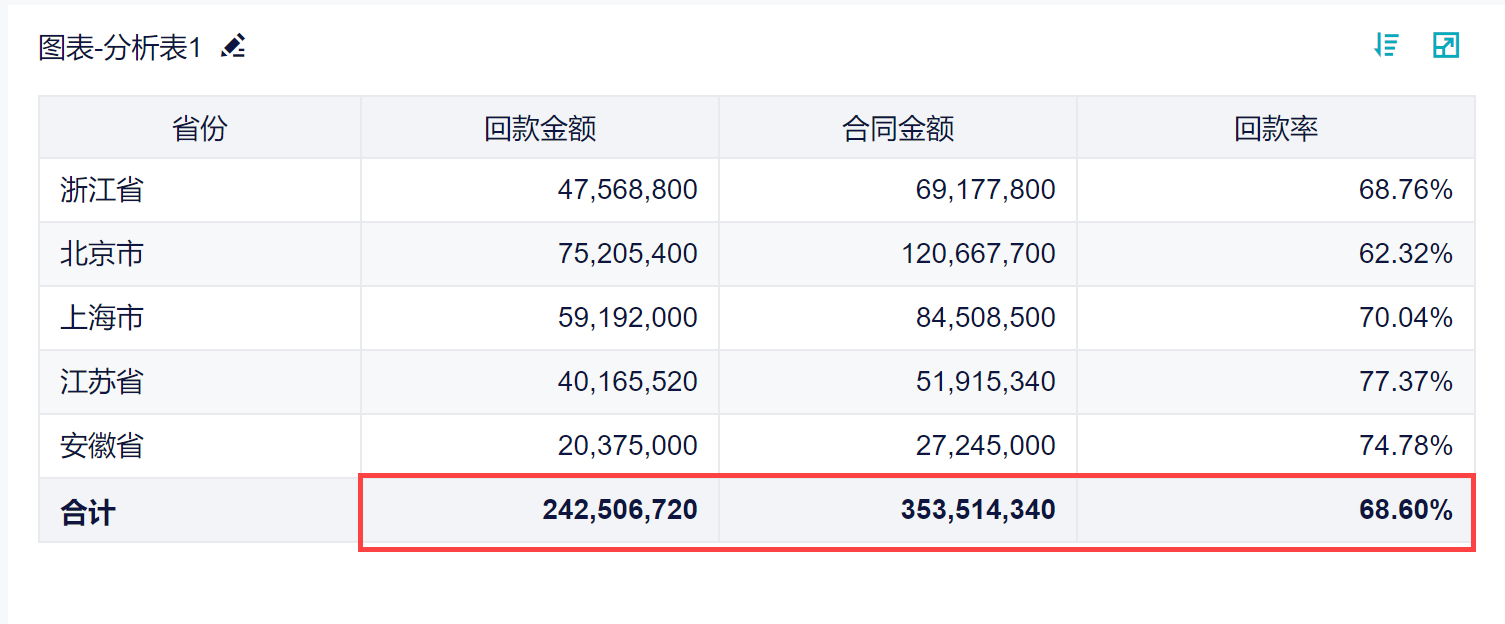This screenshot has width=1505, height=624.
Task: Click the edit pencil icon beside chart title
Action: 233,47
